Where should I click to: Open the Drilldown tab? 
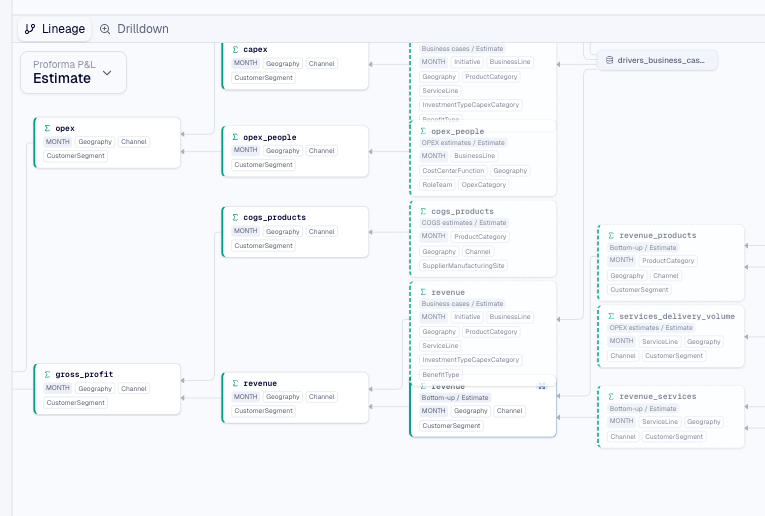134,29
